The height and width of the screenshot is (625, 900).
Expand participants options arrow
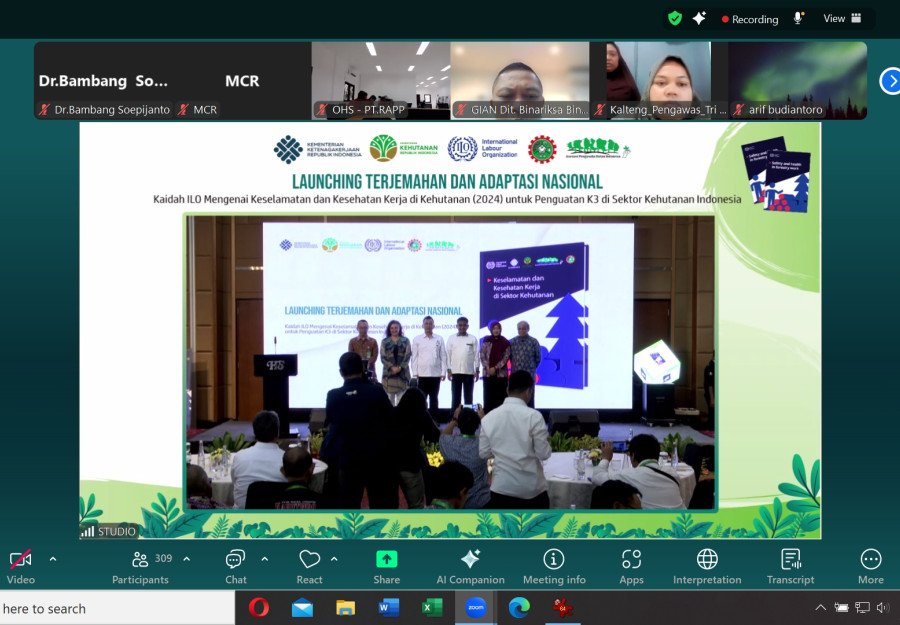(187, 558)
